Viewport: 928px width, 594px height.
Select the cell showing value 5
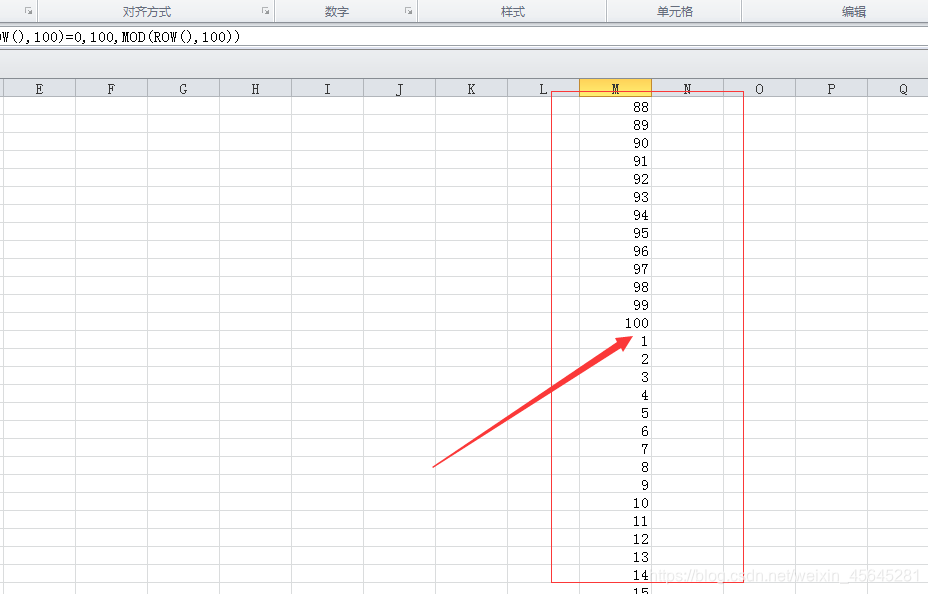coord(616,412)
